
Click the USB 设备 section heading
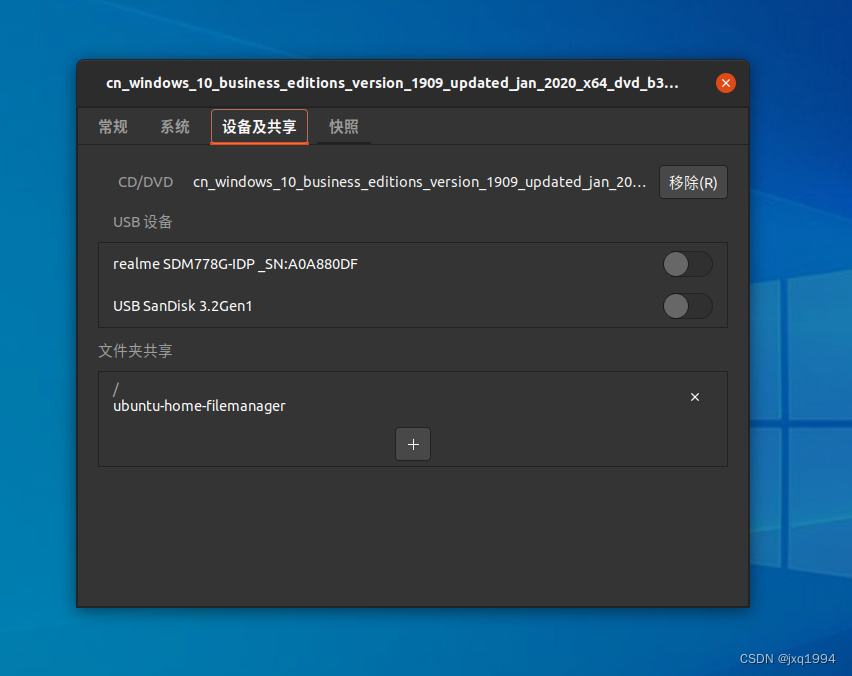[x=142, y=222]
